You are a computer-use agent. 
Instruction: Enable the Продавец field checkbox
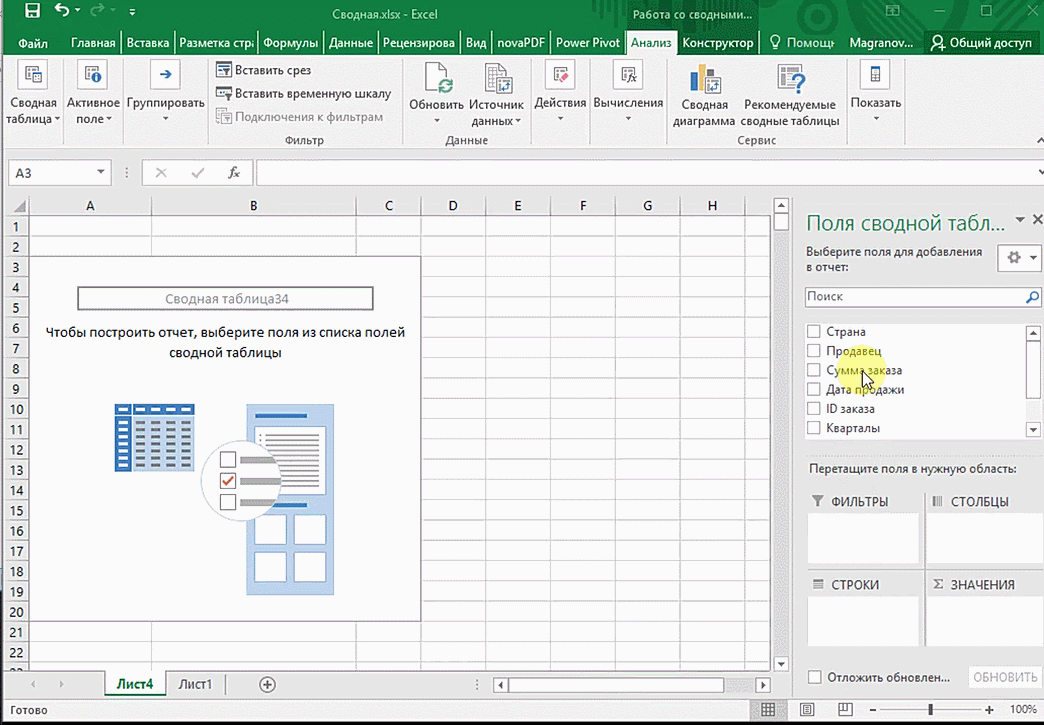[814, 351]
